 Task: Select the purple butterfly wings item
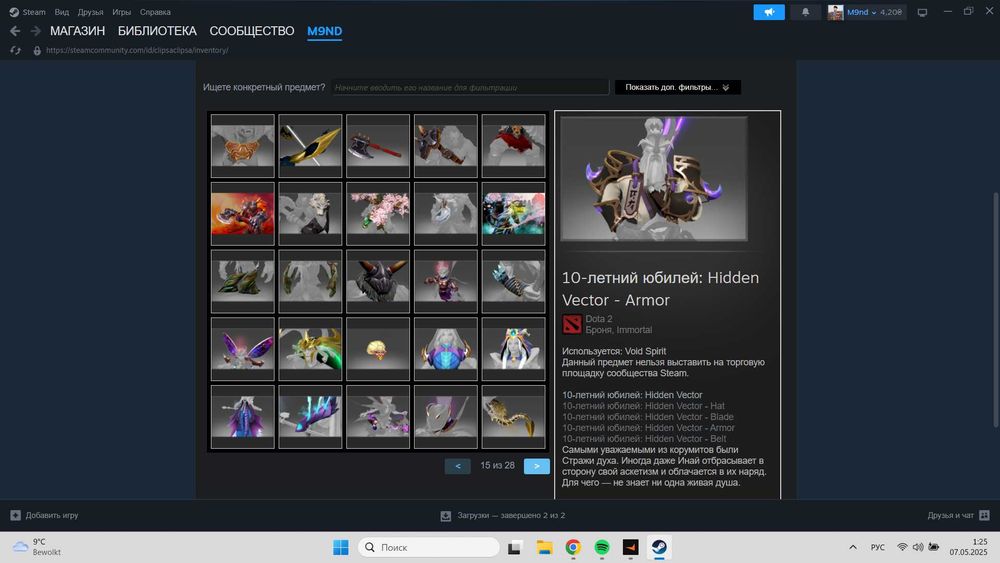(243, 349)
